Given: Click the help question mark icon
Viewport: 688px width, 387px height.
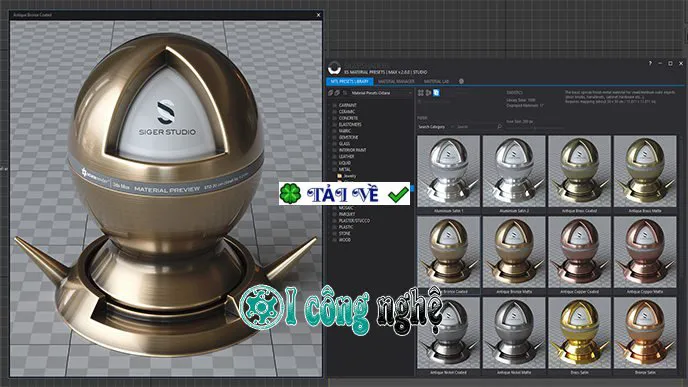Looking at the screenshot, I should coord(650,64).
